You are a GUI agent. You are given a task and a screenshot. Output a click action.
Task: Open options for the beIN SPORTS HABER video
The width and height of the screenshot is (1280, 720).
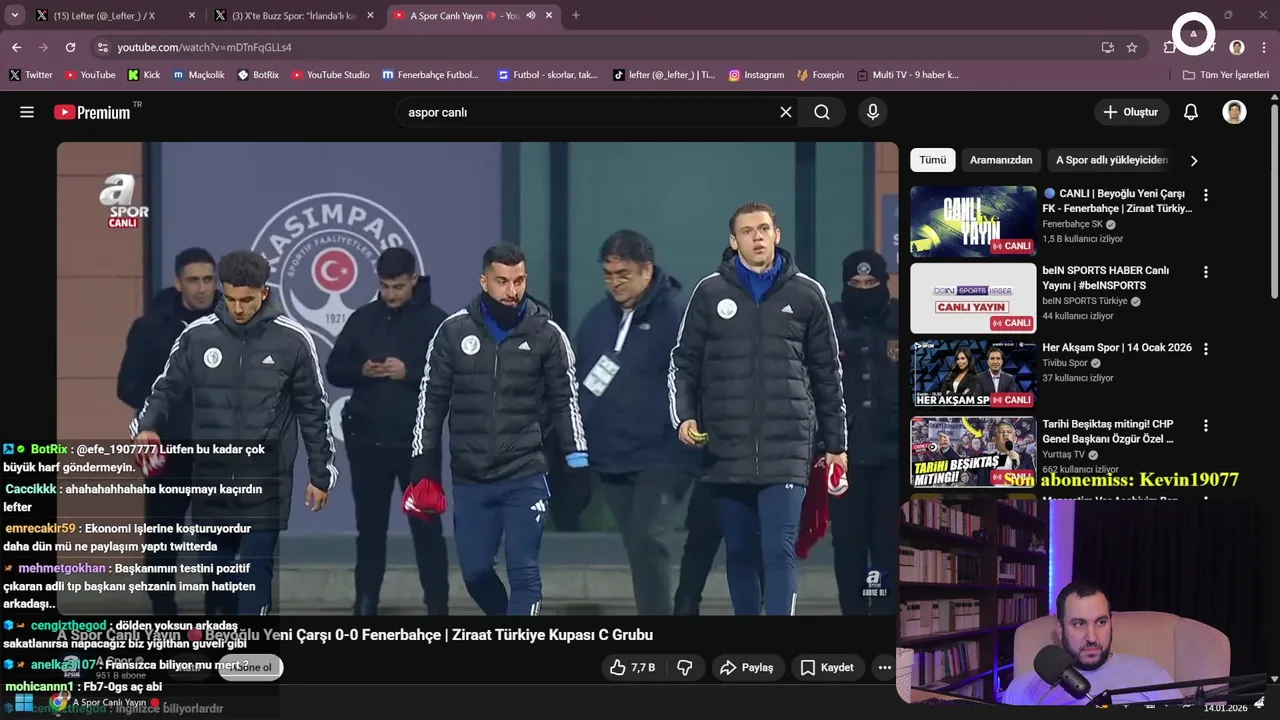pyautogui.click(x=1206, y=272)
